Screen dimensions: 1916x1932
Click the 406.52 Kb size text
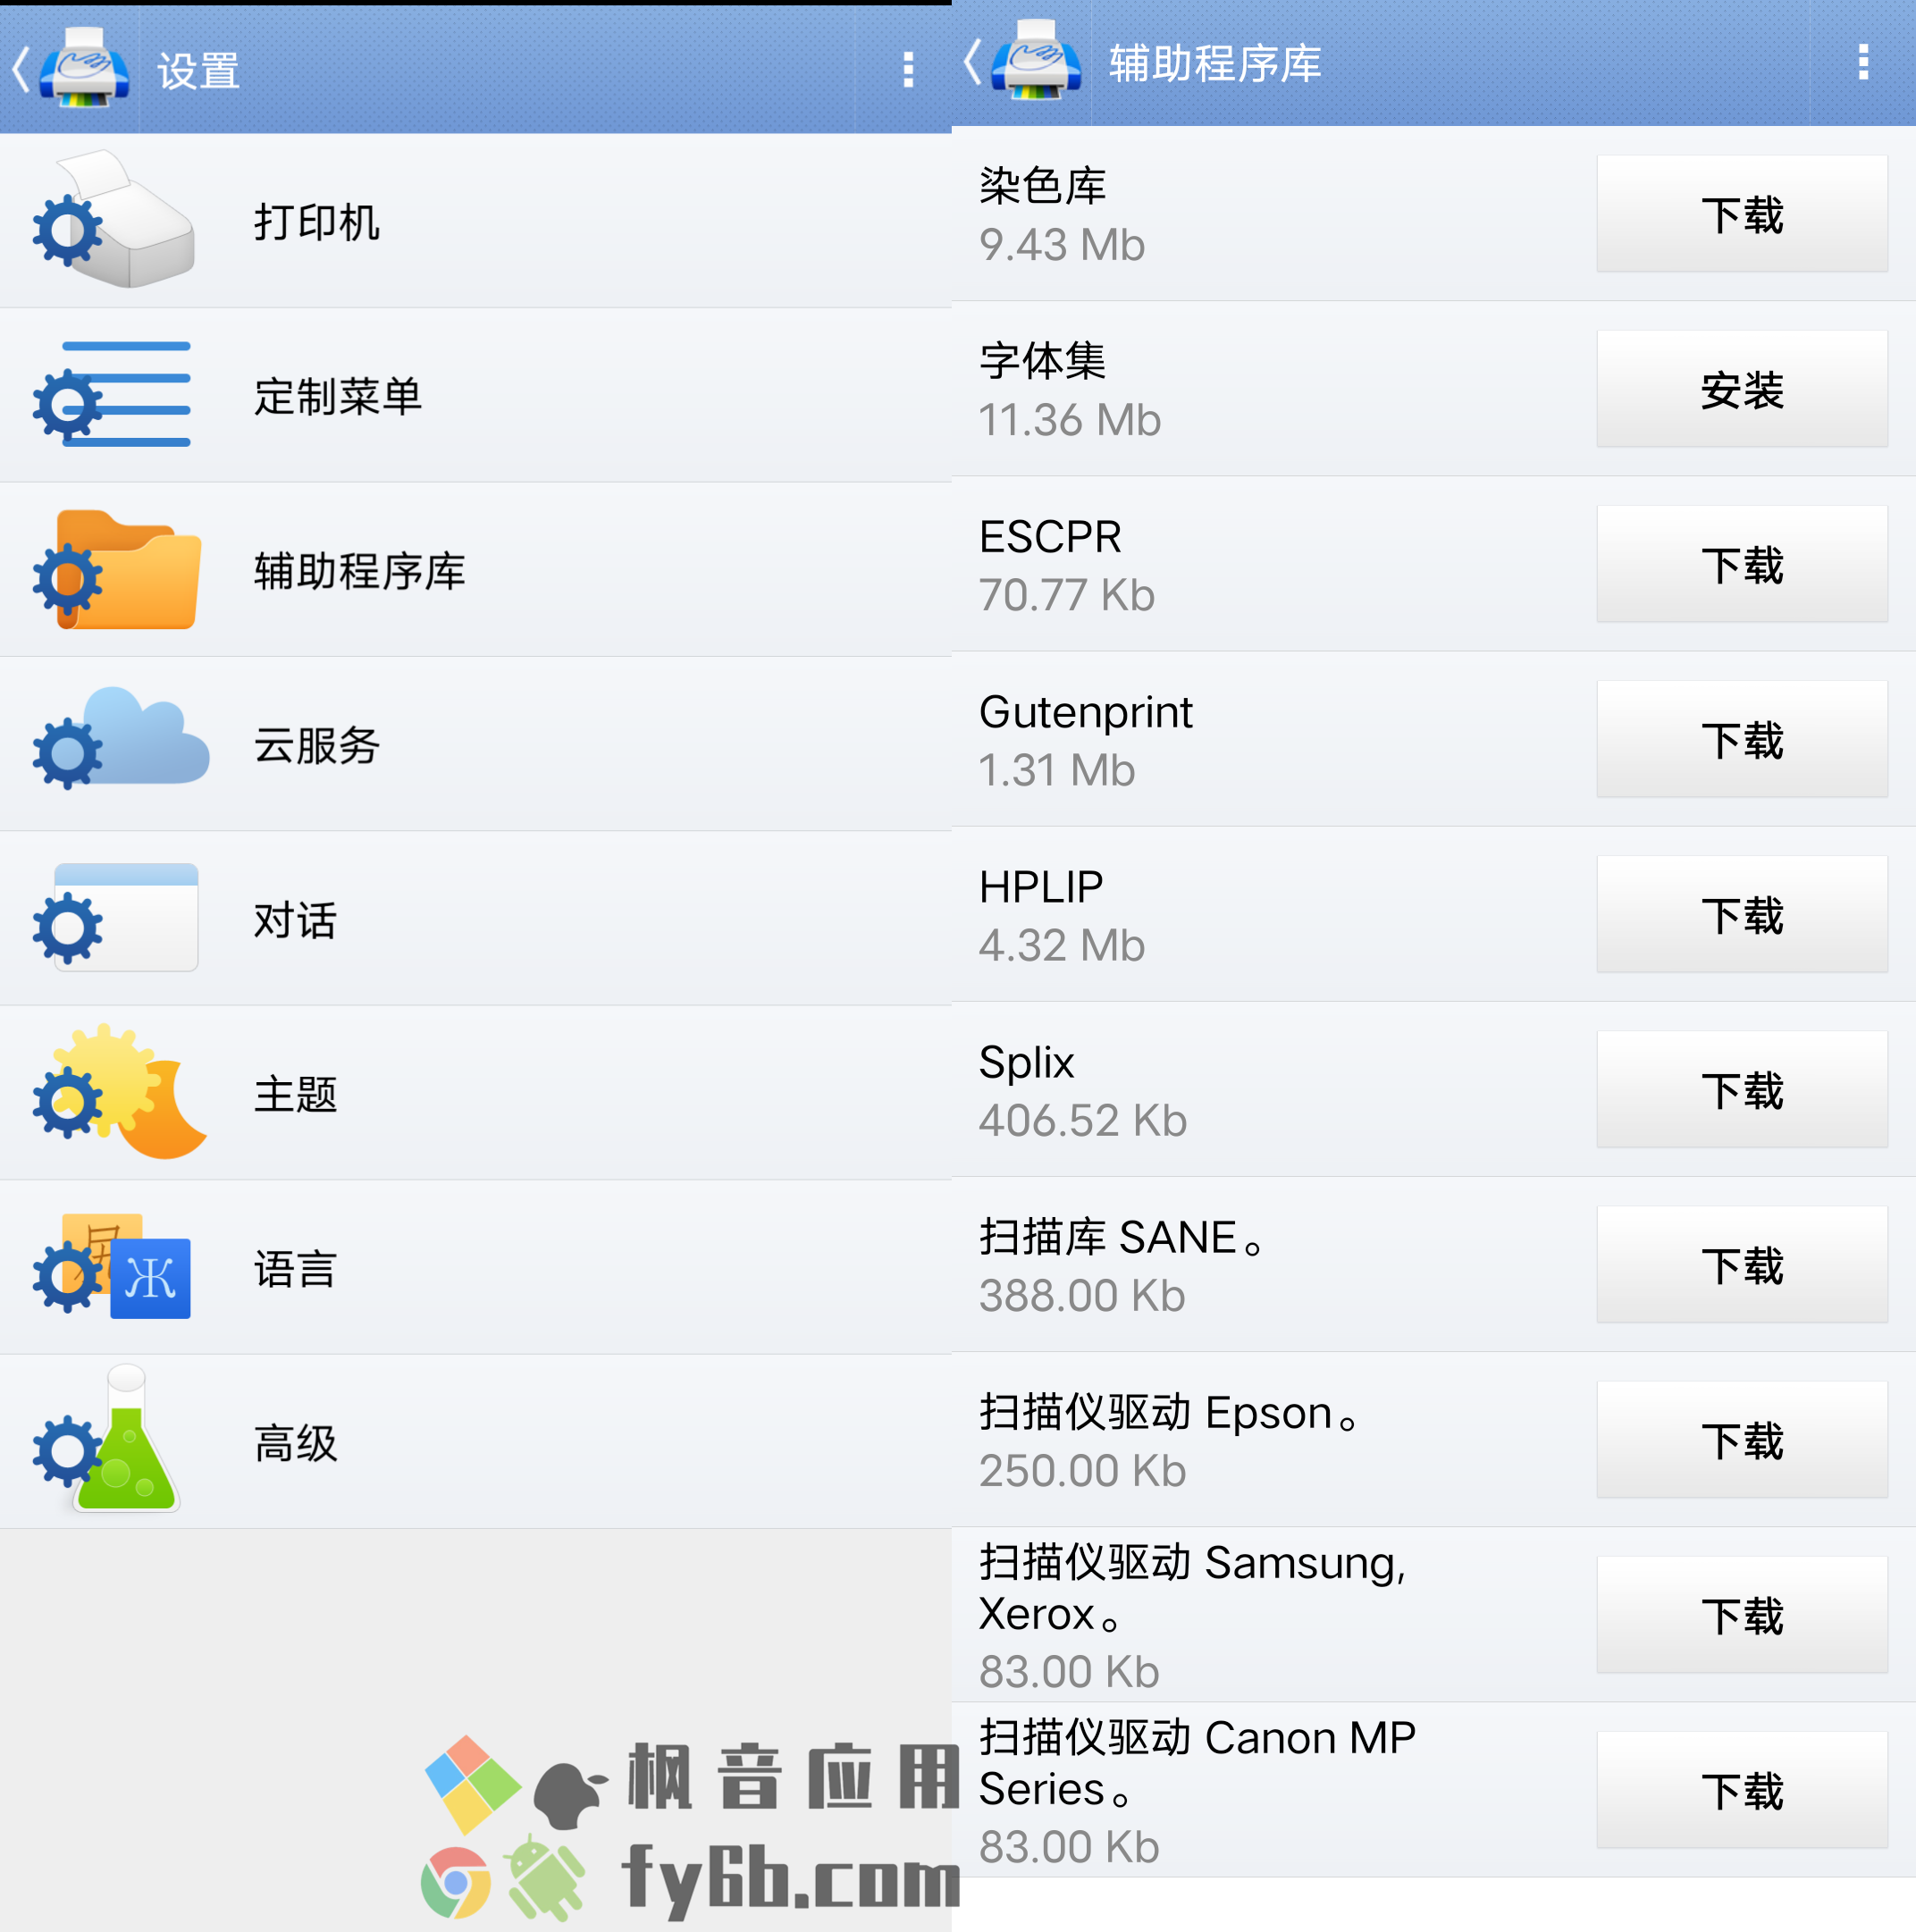tap(1083, 1120)
